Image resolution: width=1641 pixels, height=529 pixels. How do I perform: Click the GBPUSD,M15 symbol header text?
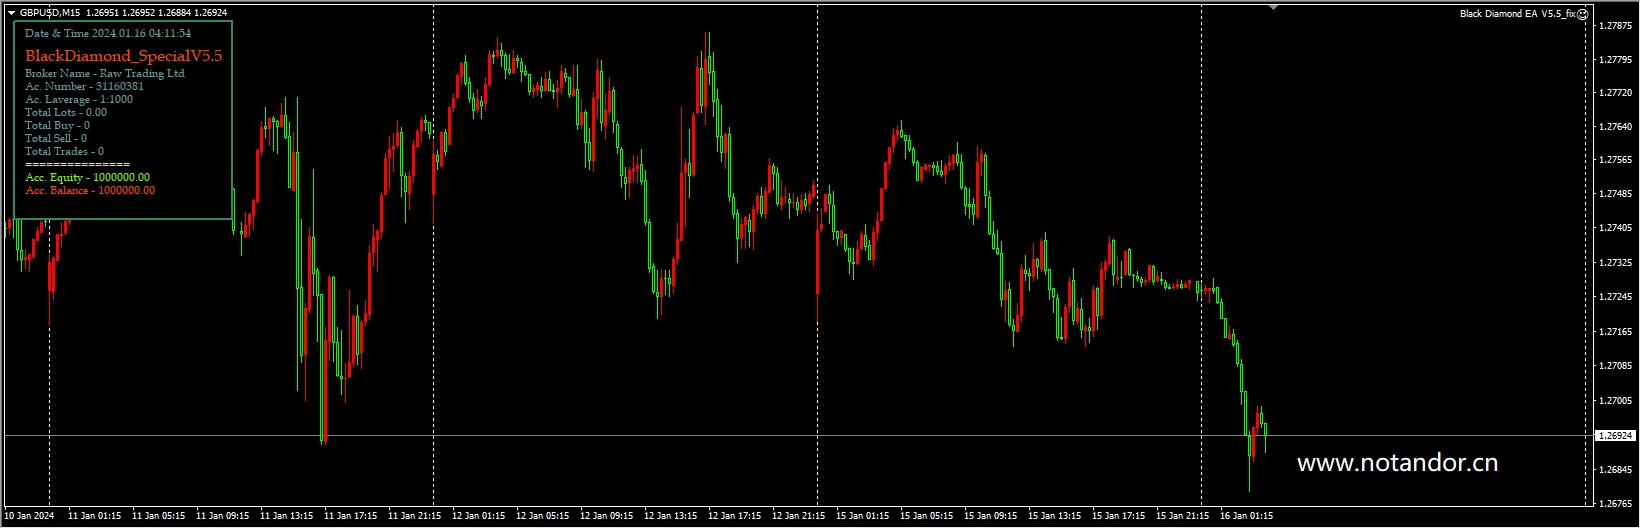coord(50,13)
